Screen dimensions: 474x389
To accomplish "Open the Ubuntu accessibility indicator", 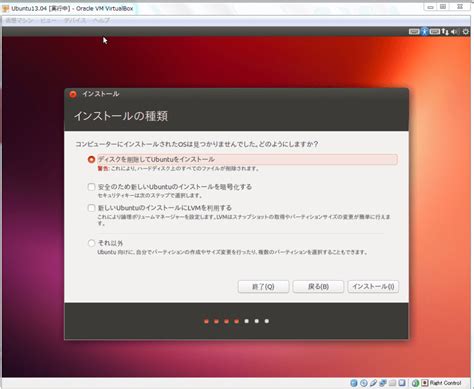I will pos(424,32).
